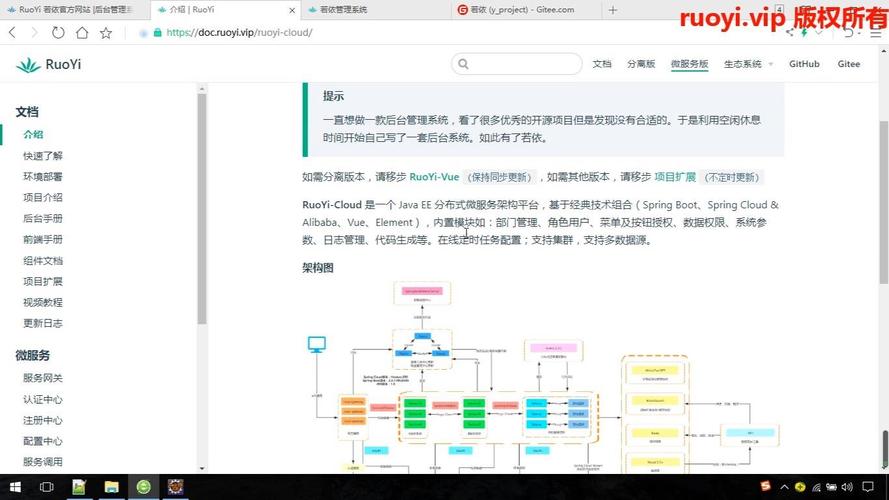
Task: Select 介绍 in sidebar
Action: pyautogui.click(x=33, y=134)
